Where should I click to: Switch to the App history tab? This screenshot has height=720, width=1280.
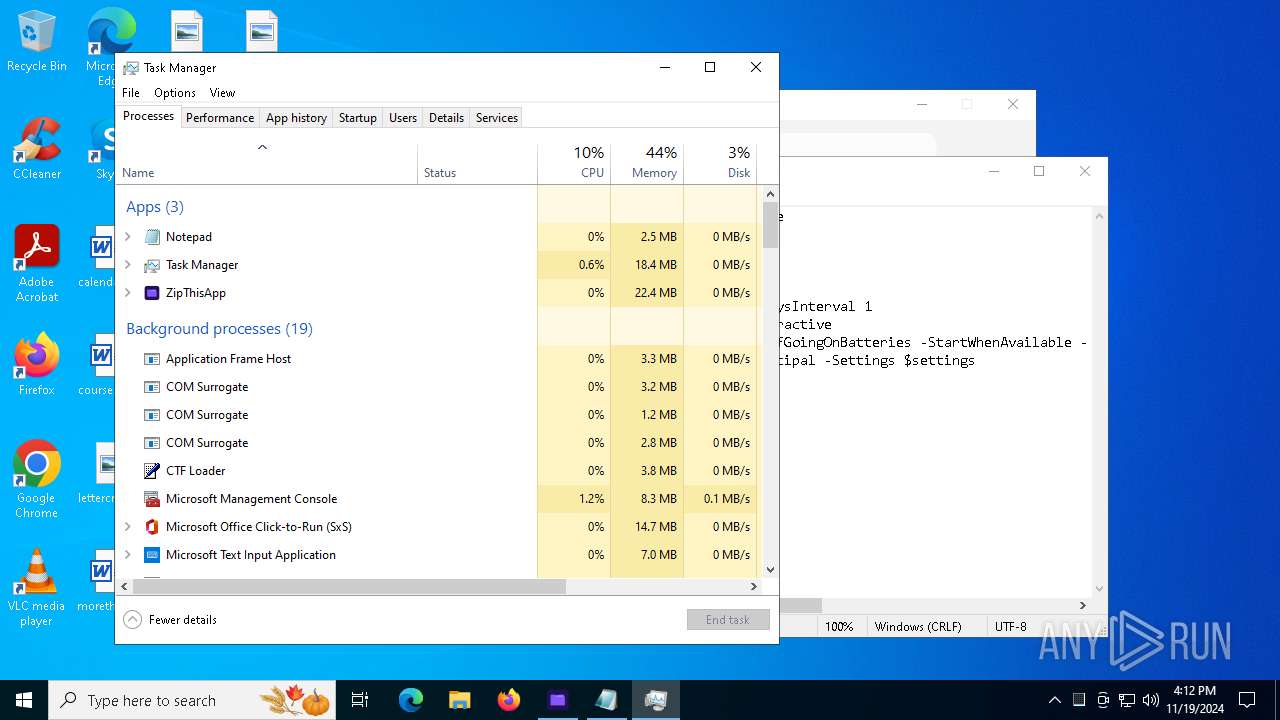296,118
